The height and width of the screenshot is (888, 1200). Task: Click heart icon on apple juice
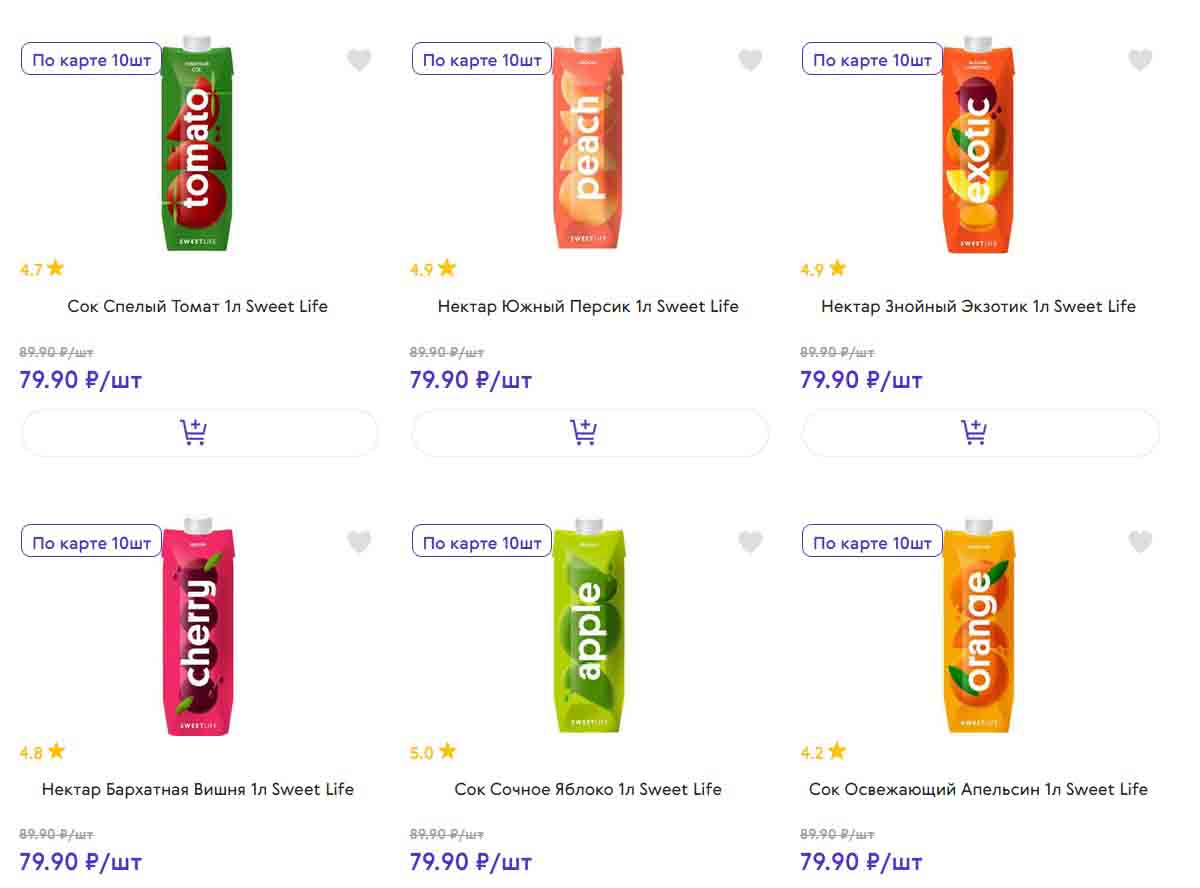click(750, 543)
